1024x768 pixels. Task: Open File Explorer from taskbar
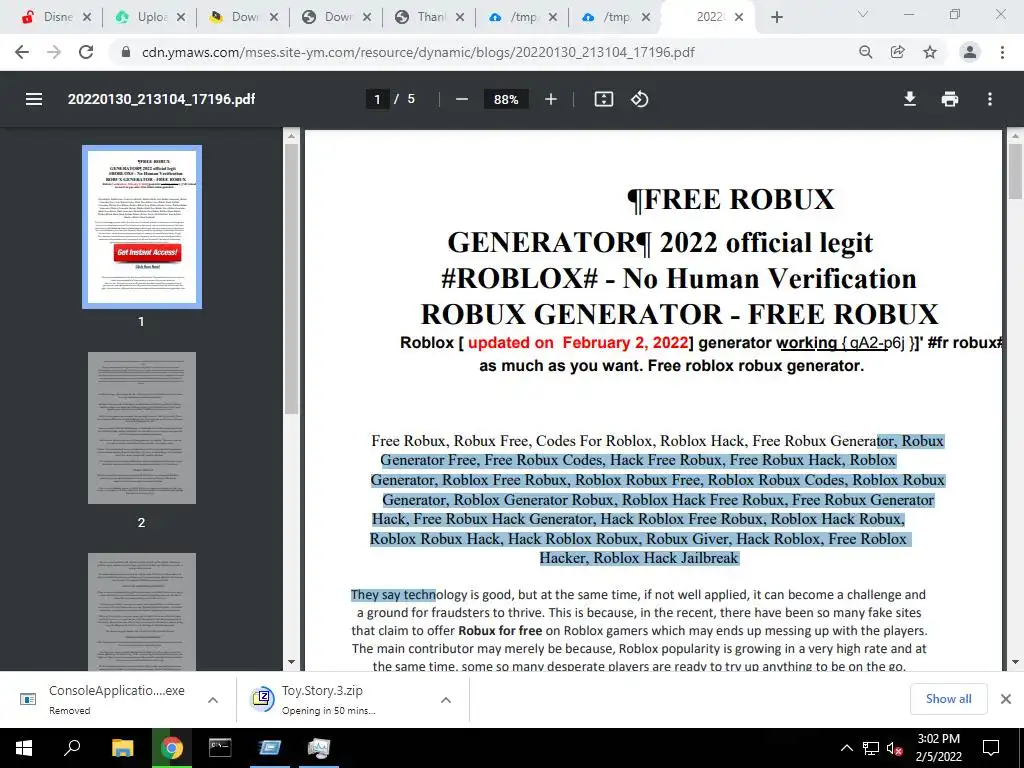click(122, 748)
